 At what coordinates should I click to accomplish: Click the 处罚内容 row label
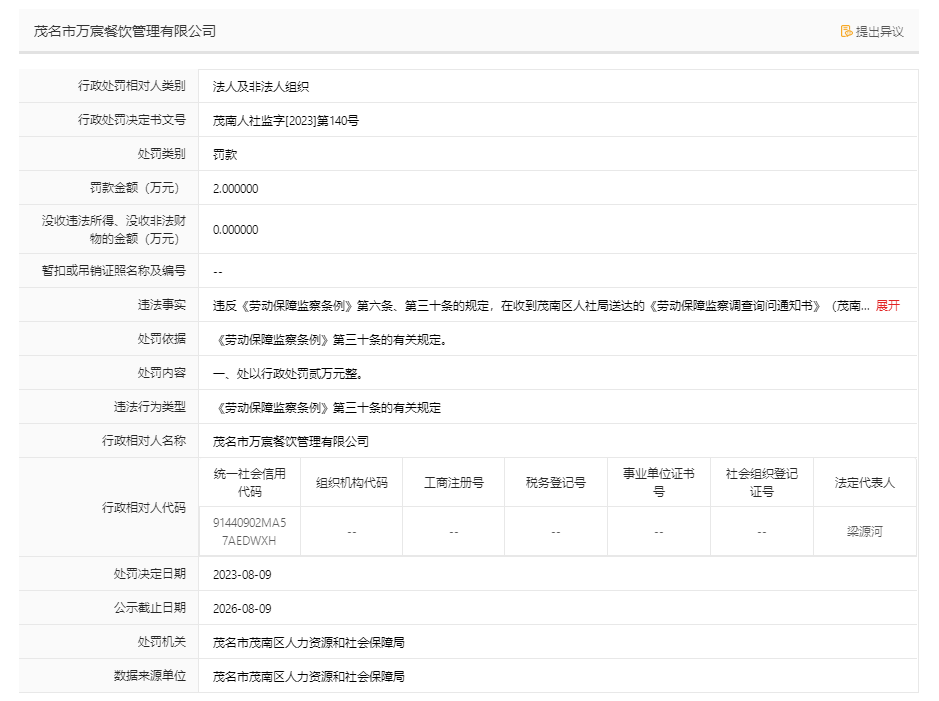point(162,374)
